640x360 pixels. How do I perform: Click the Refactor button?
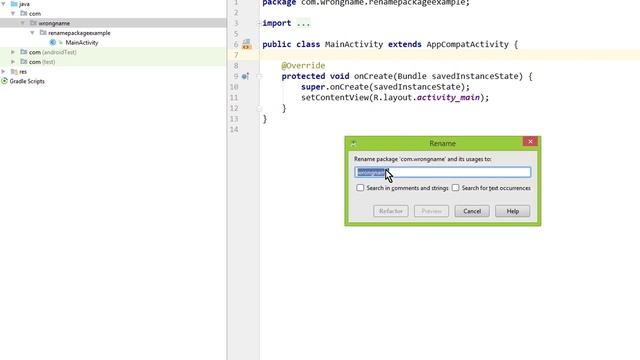[x=391, y=211]
